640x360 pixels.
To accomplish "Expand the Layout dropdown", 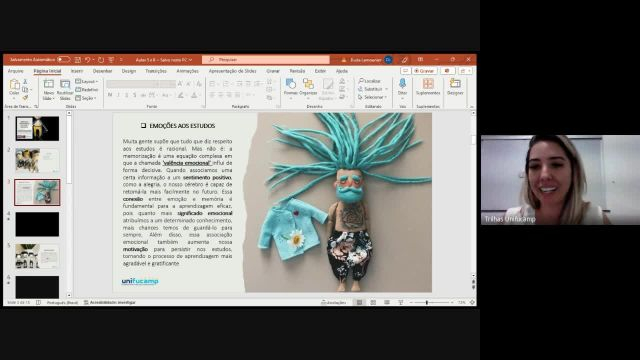I will pos(87,82).
